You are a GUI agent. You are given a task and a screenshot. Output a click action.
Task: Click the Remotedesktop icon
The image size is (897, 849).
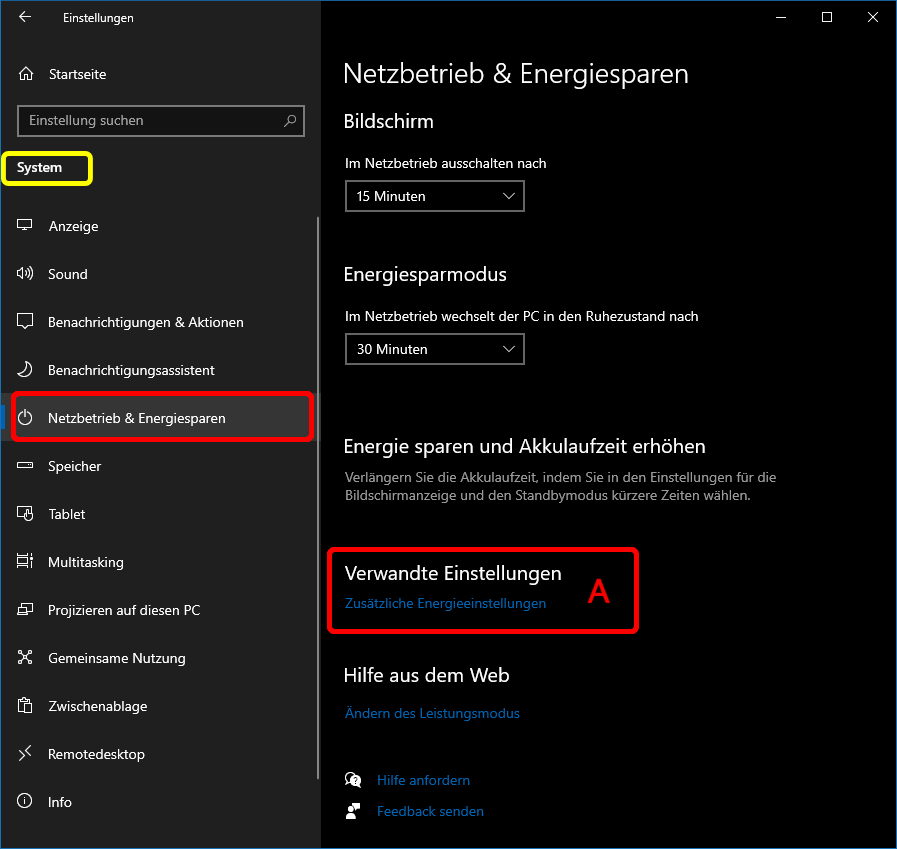coord(26,754)
